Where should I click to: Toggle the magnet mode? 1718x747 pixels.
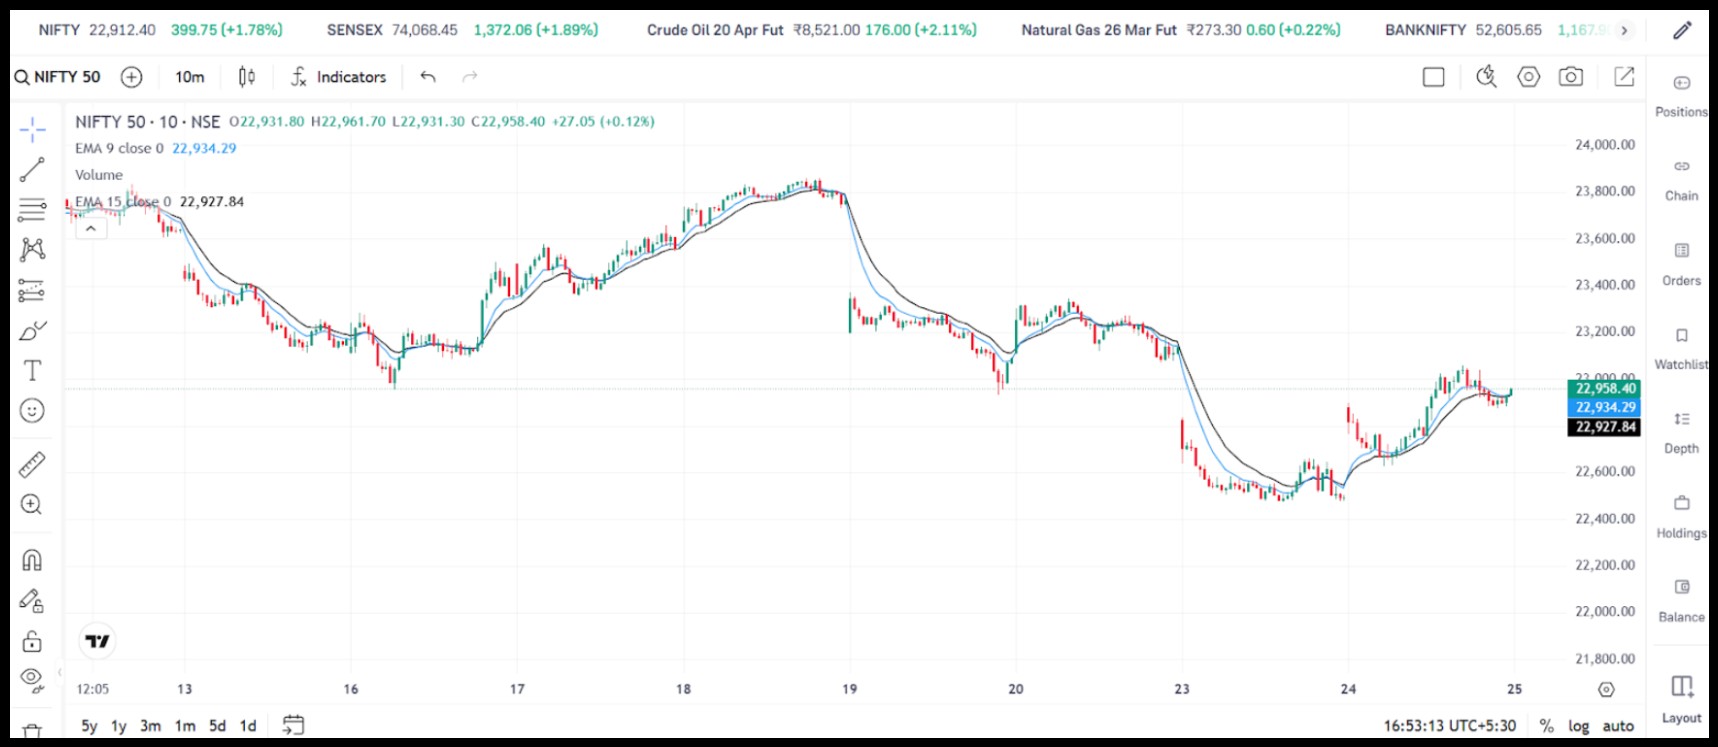tap(32, 560)
